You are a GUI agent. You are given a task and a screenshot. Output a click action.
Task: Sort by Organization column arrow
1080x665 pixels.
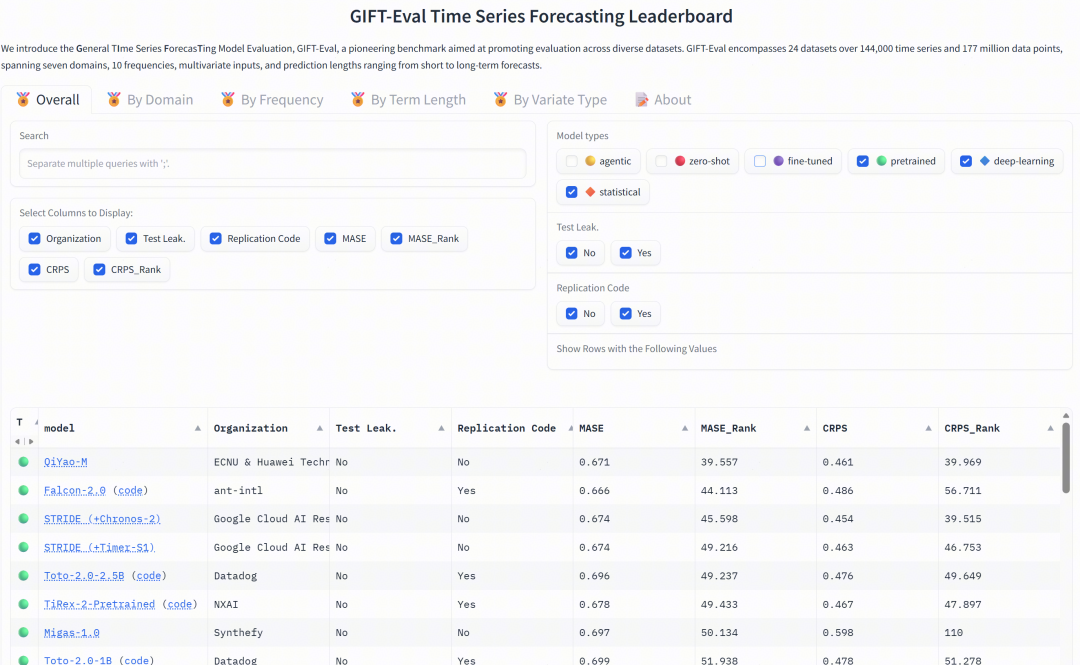(x=320, y=428)
